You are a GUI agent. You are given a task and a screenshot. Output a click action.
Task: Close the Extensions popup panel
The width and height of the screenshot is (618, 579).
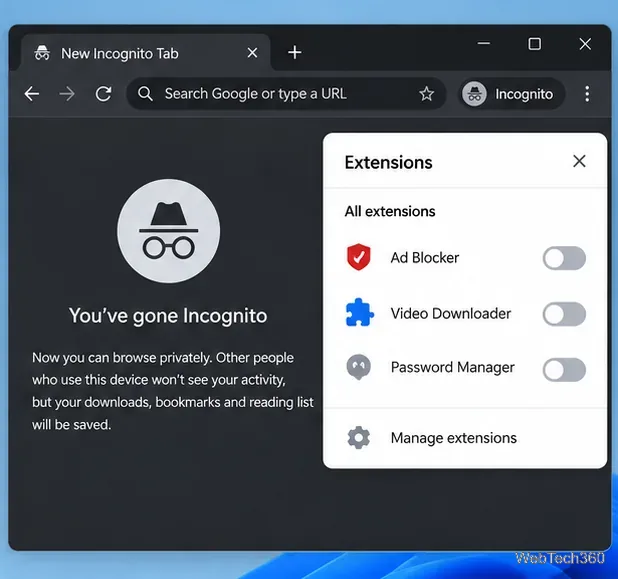[x=579, y=161]
